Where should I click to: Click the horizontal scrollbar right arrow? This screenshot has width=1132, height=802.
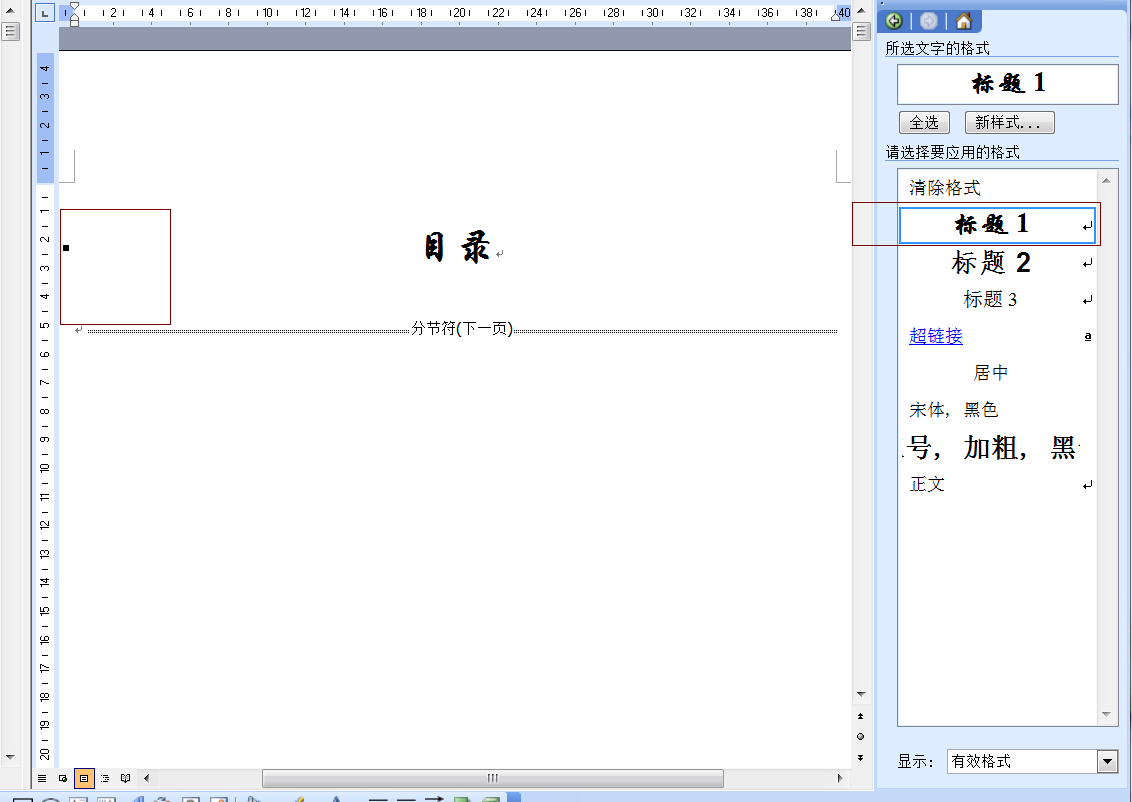[840, 778]
